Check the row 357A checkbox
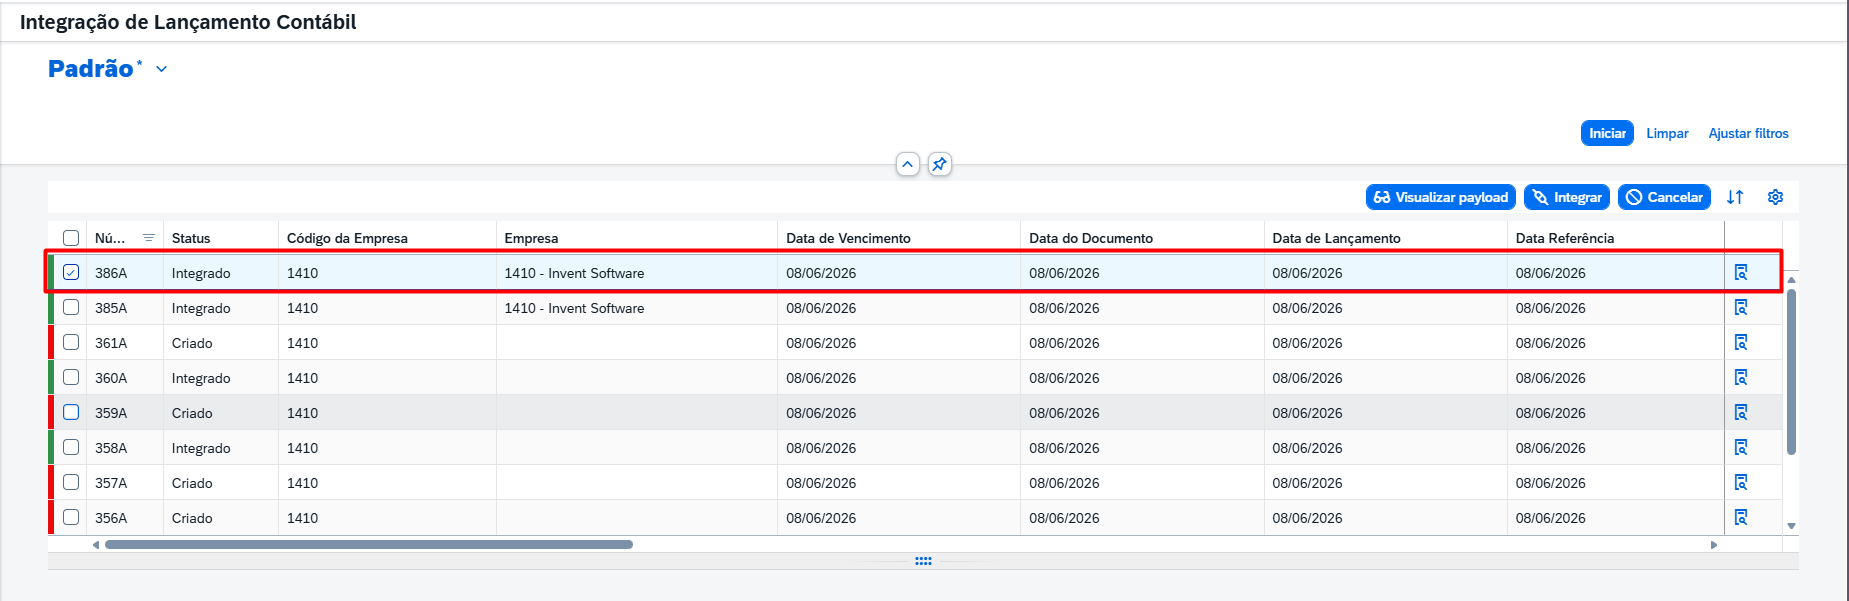 point(71,482)
